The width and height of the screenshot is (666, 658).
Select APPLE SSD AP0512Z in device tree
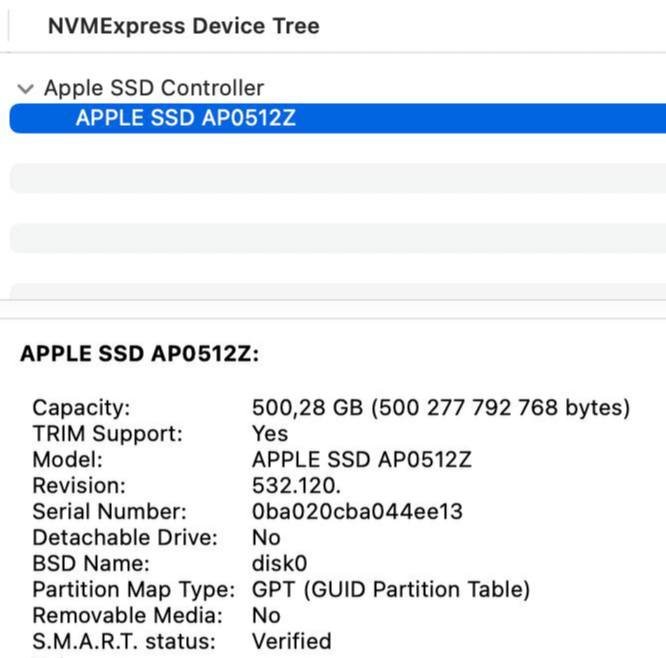click(338, 118)
